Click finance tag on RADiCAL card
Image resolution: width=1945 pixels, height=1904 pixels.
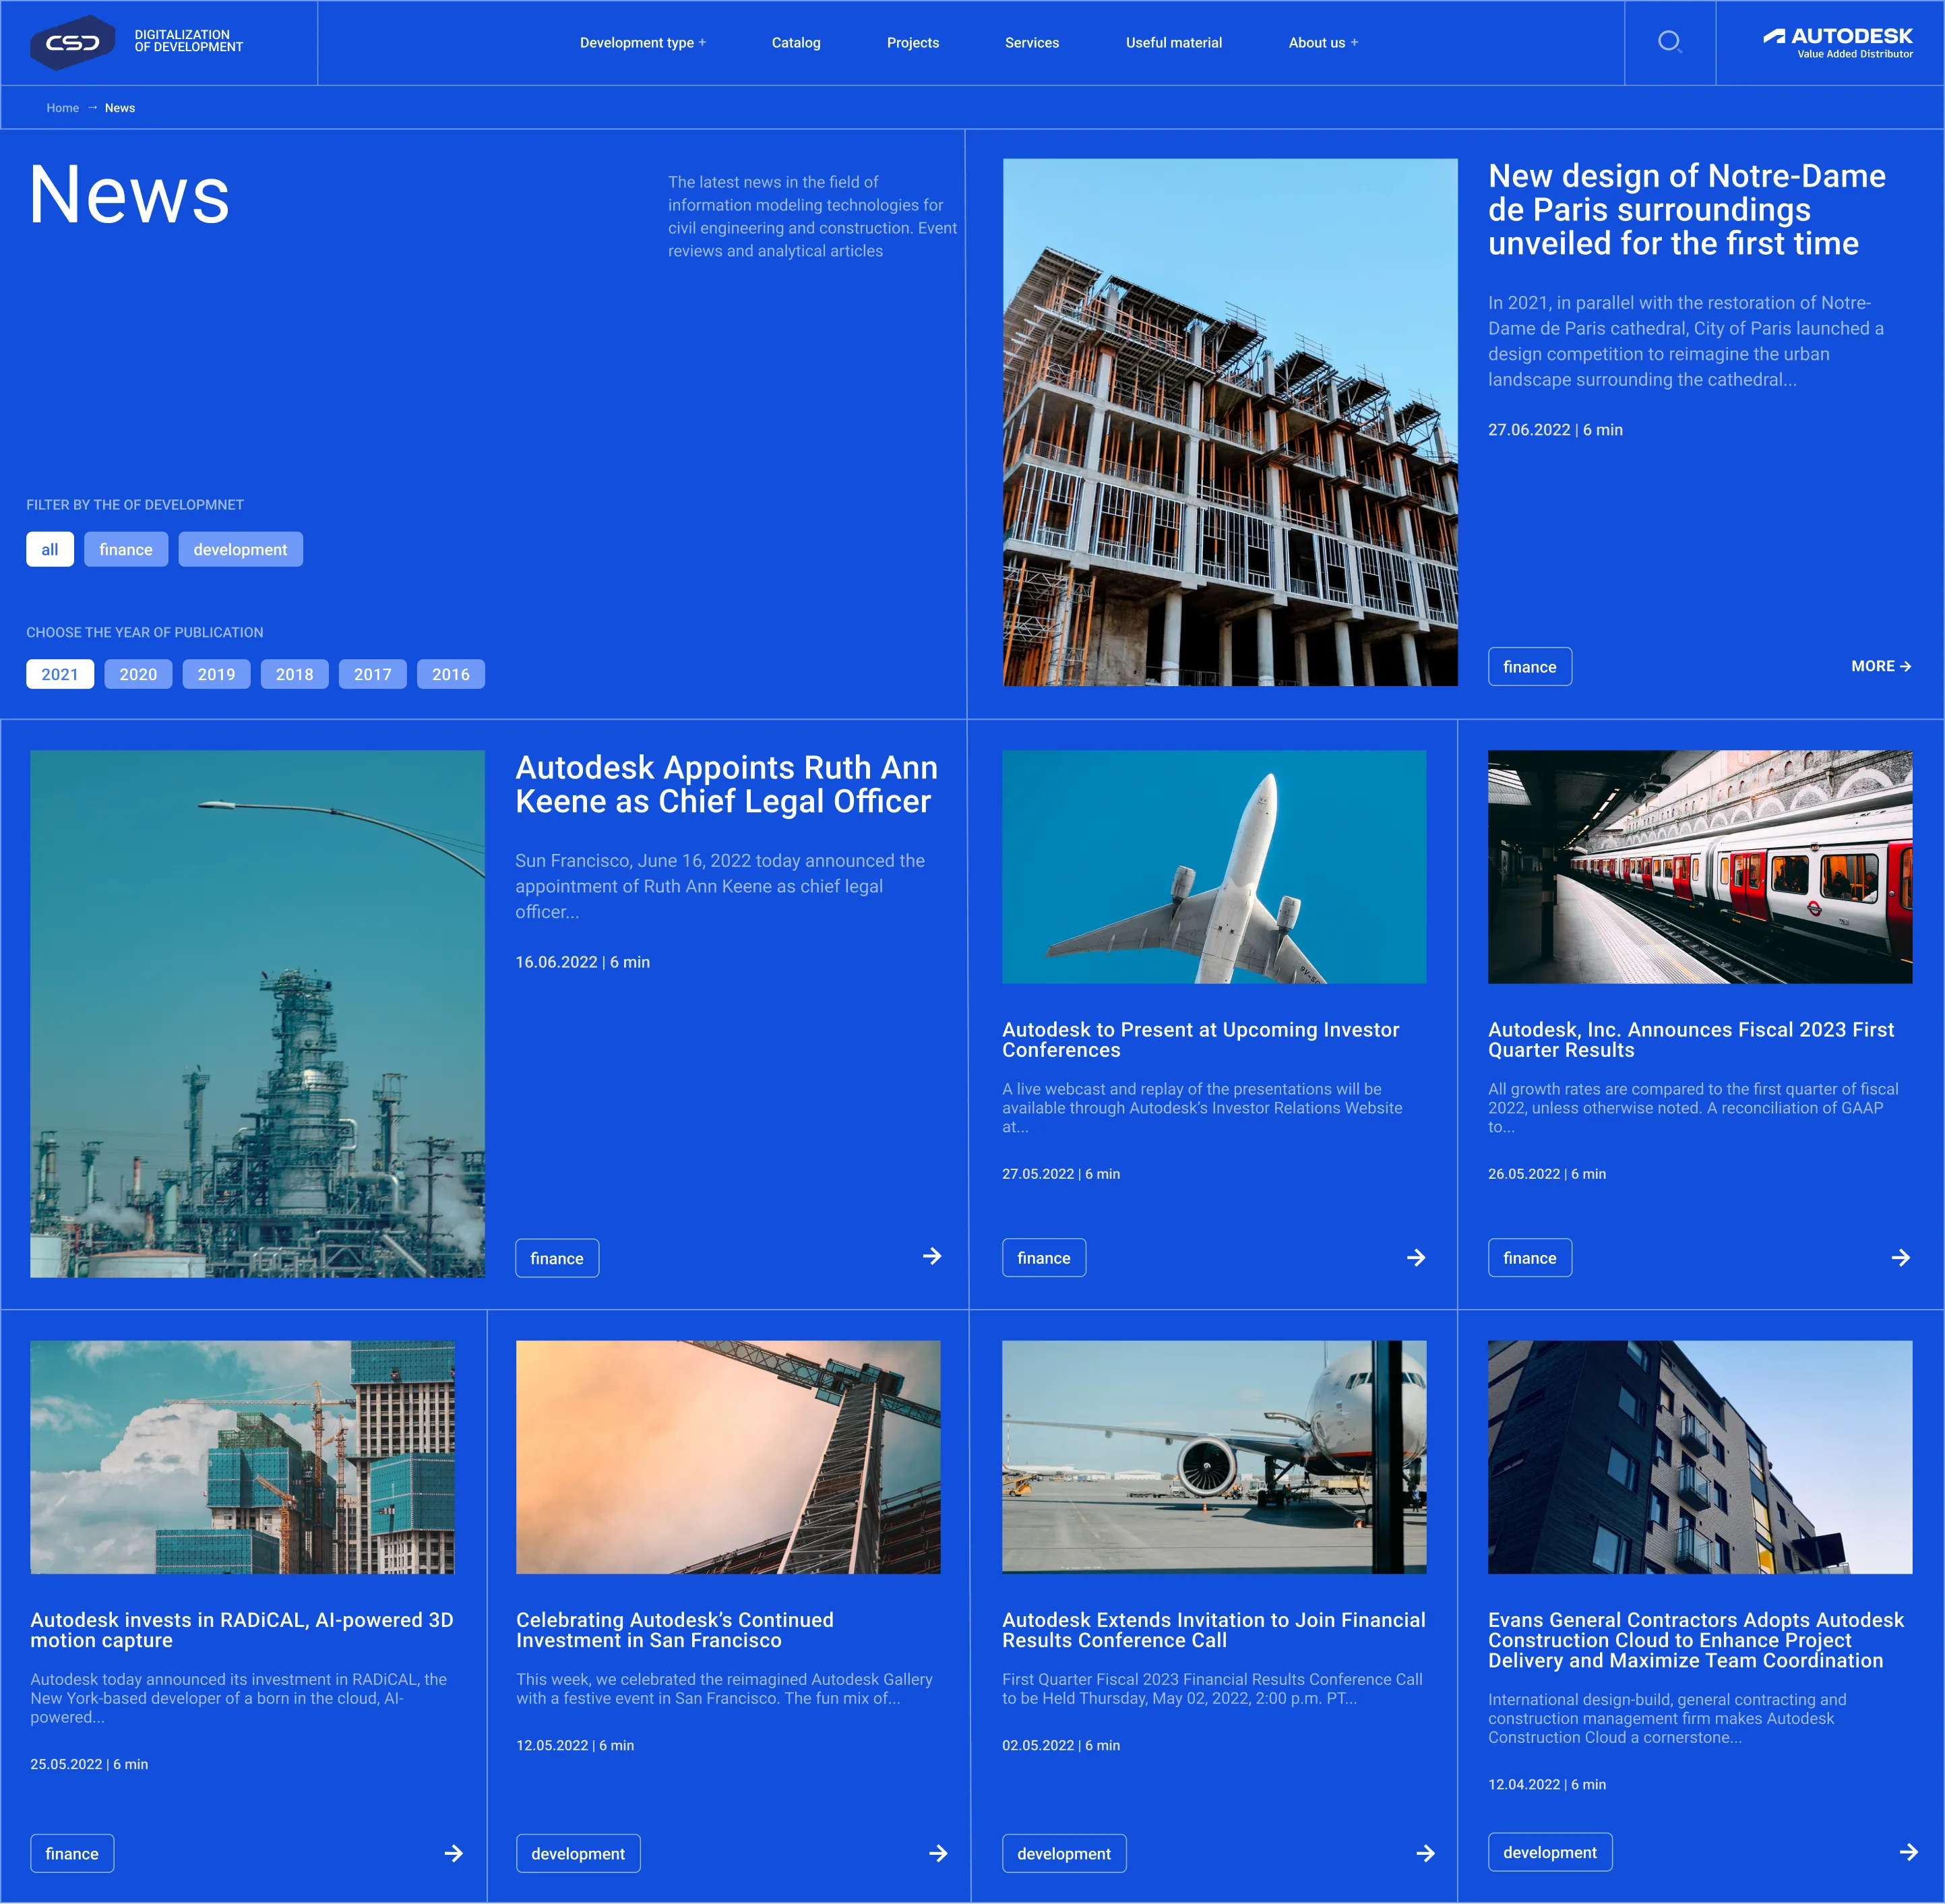click(x=72, y=1853)
